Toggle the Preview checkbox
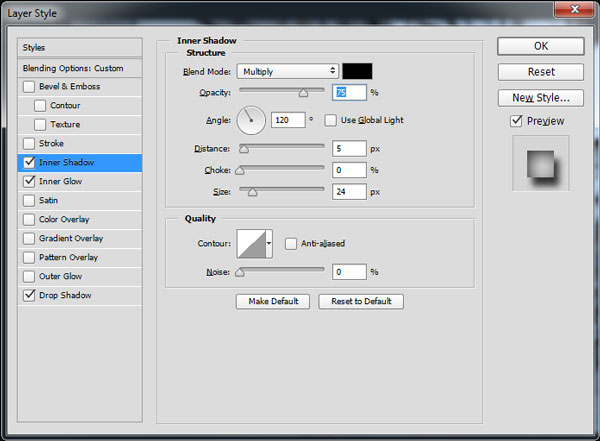This screenshot has width=600, height=441. tap(516, 121)
